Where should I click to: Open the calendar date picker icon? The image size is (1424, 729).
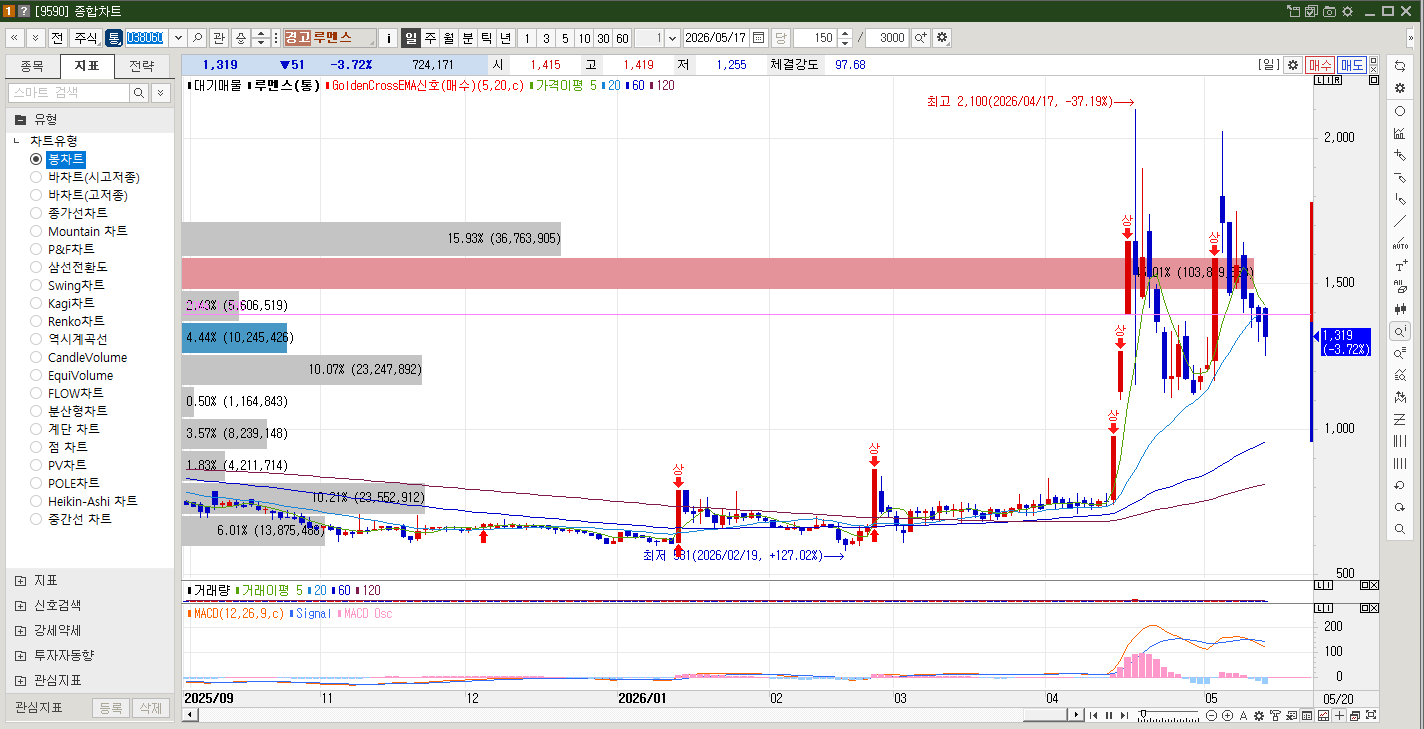pos(759,38)
